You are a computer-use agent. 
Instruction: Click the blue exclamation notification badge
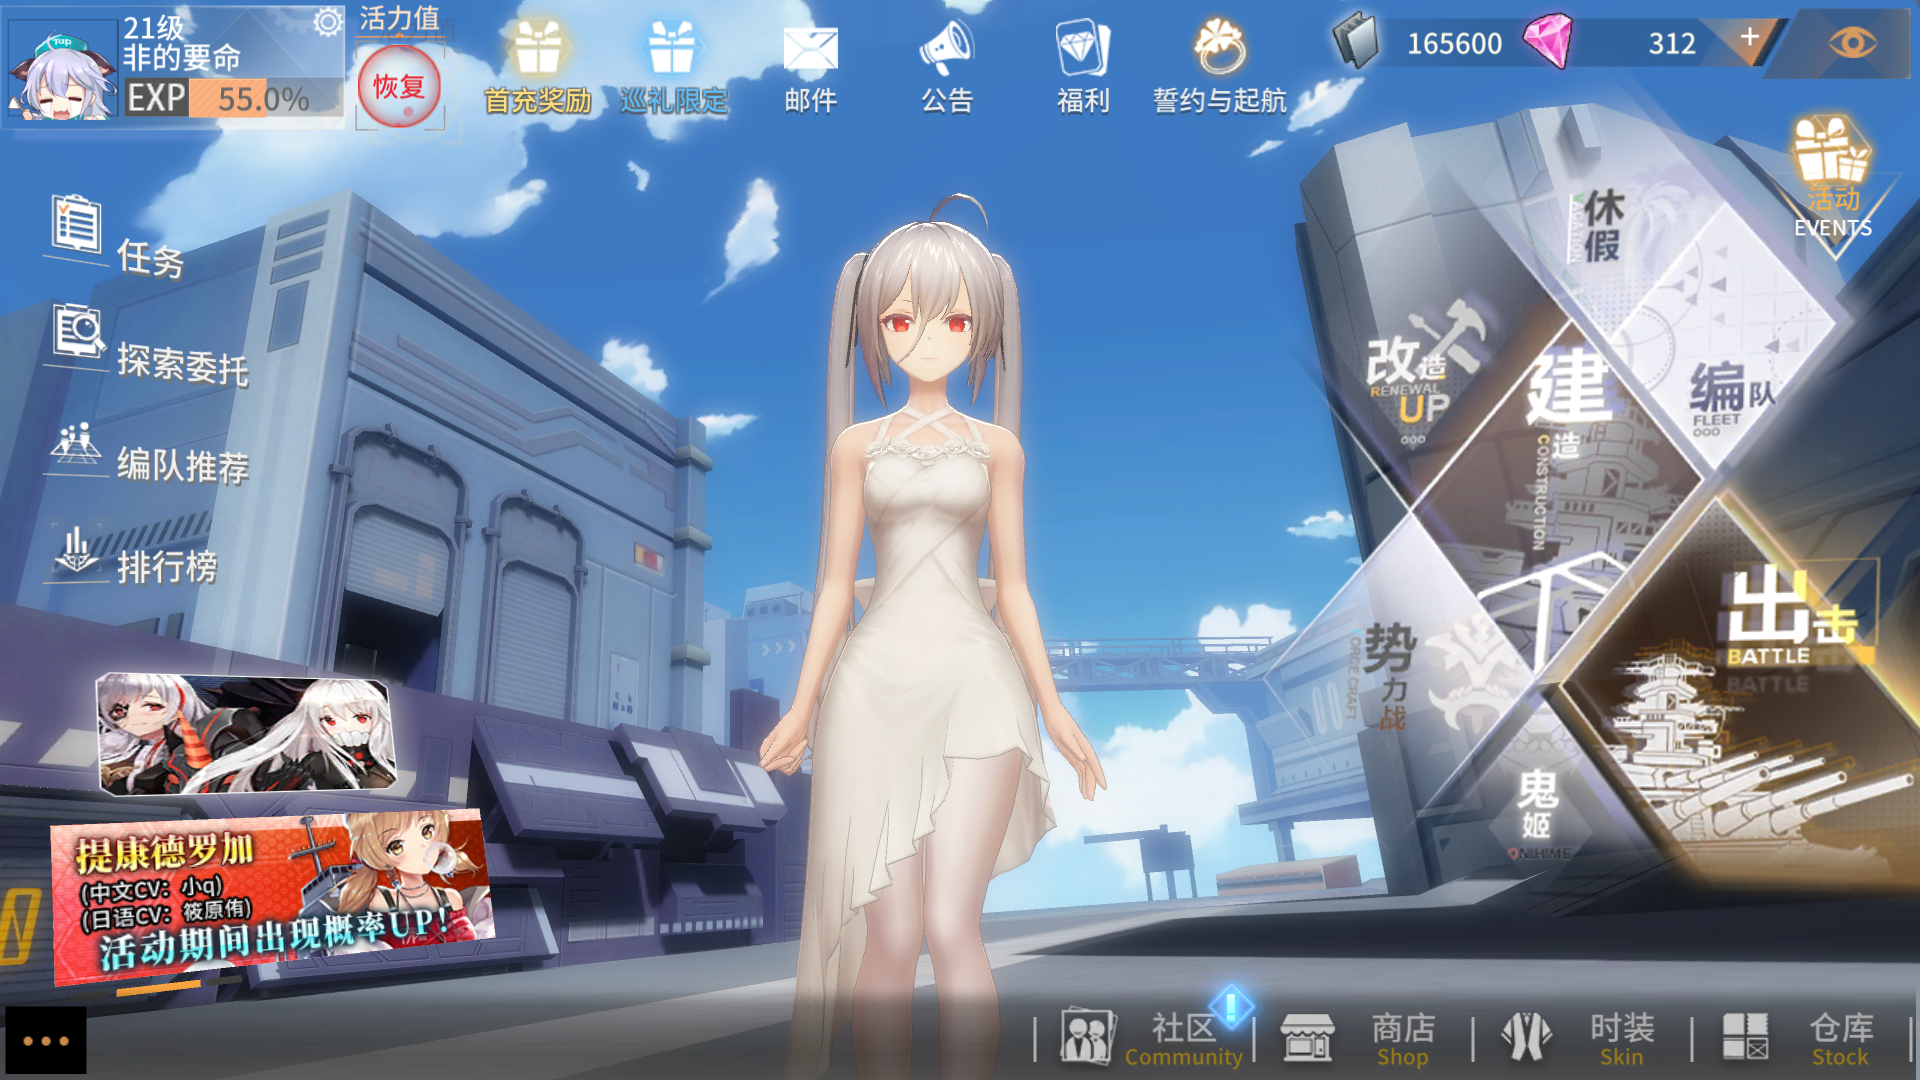pos(1231,1006)
